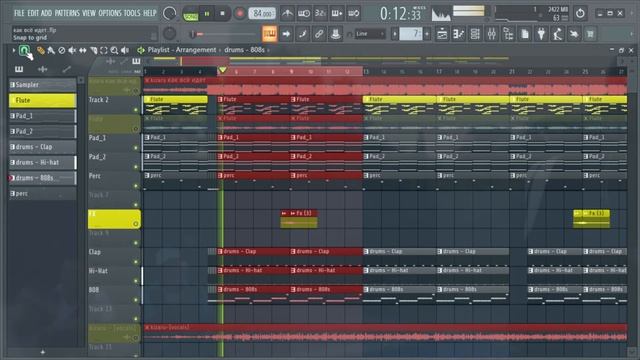Mute the Pad_1 track green dot
The width and height of the screenshot is (640, 360).
[136, 148]
